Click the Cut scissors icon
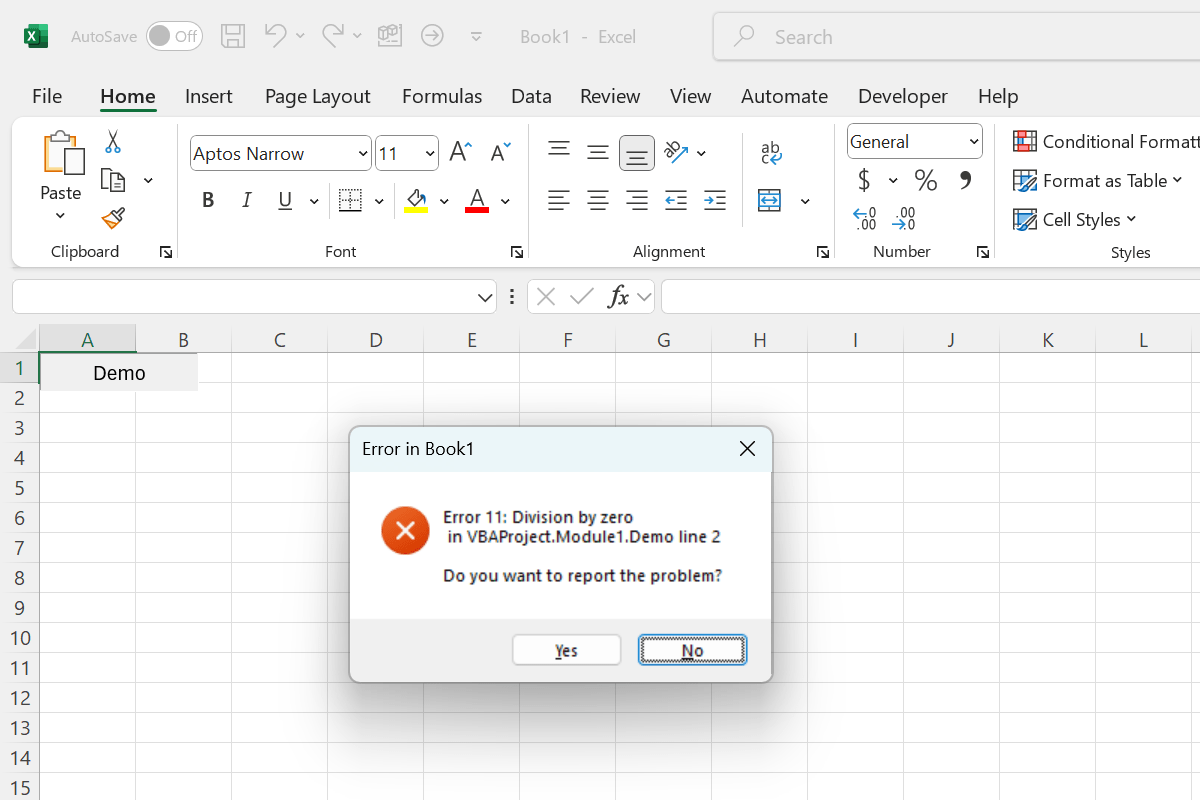The image size is (1200, 800). coord(113,142)
